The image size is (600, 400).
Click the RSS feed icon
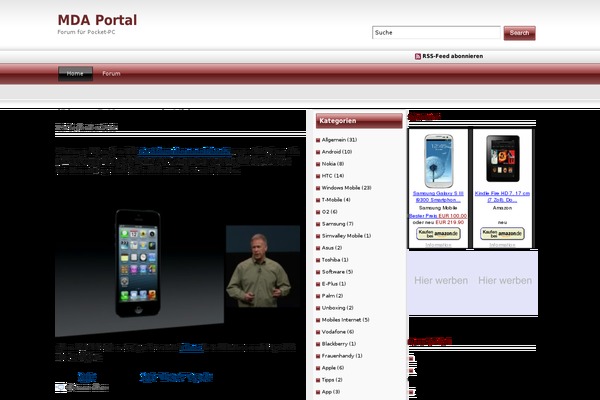(417, 56)
